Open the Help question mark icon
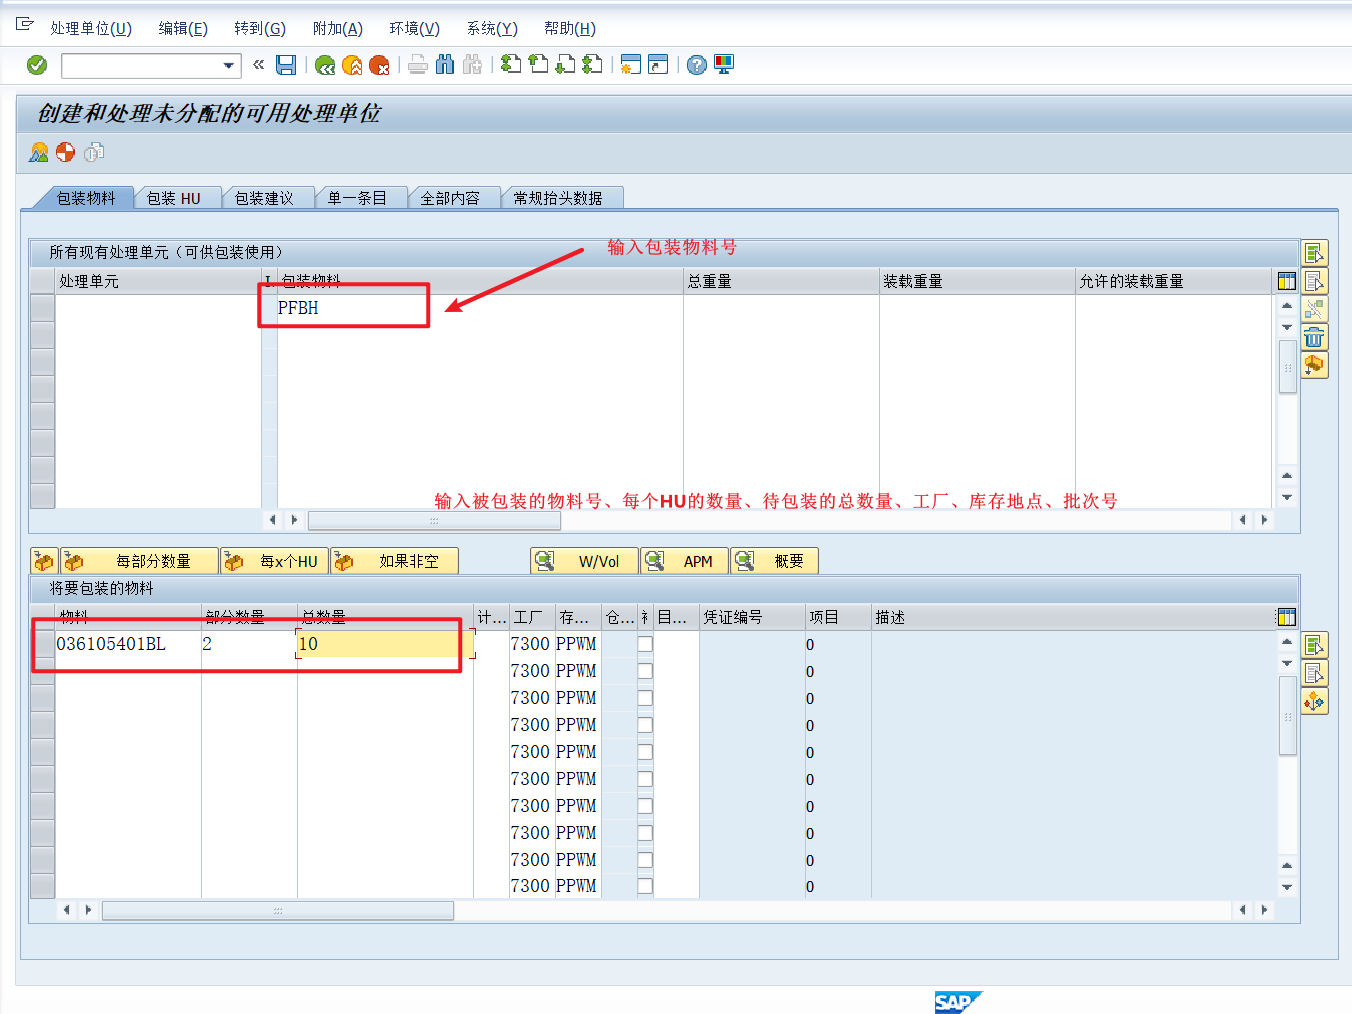The image size is (1352, 1014). (697, 65)
